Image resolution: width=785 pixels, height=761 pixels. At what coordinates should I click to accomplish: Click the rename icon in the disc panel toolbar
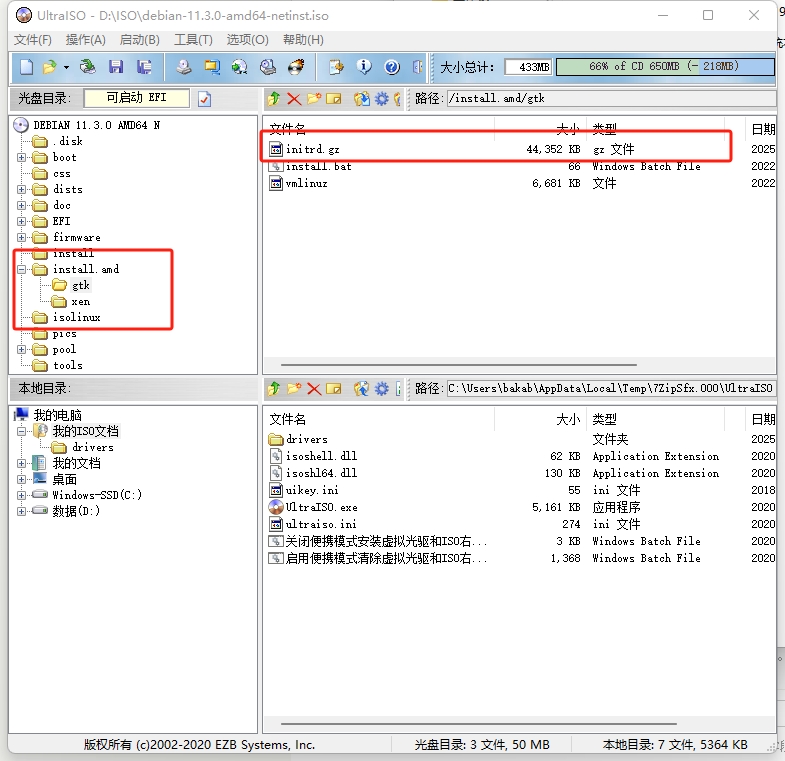coord(334,99)
